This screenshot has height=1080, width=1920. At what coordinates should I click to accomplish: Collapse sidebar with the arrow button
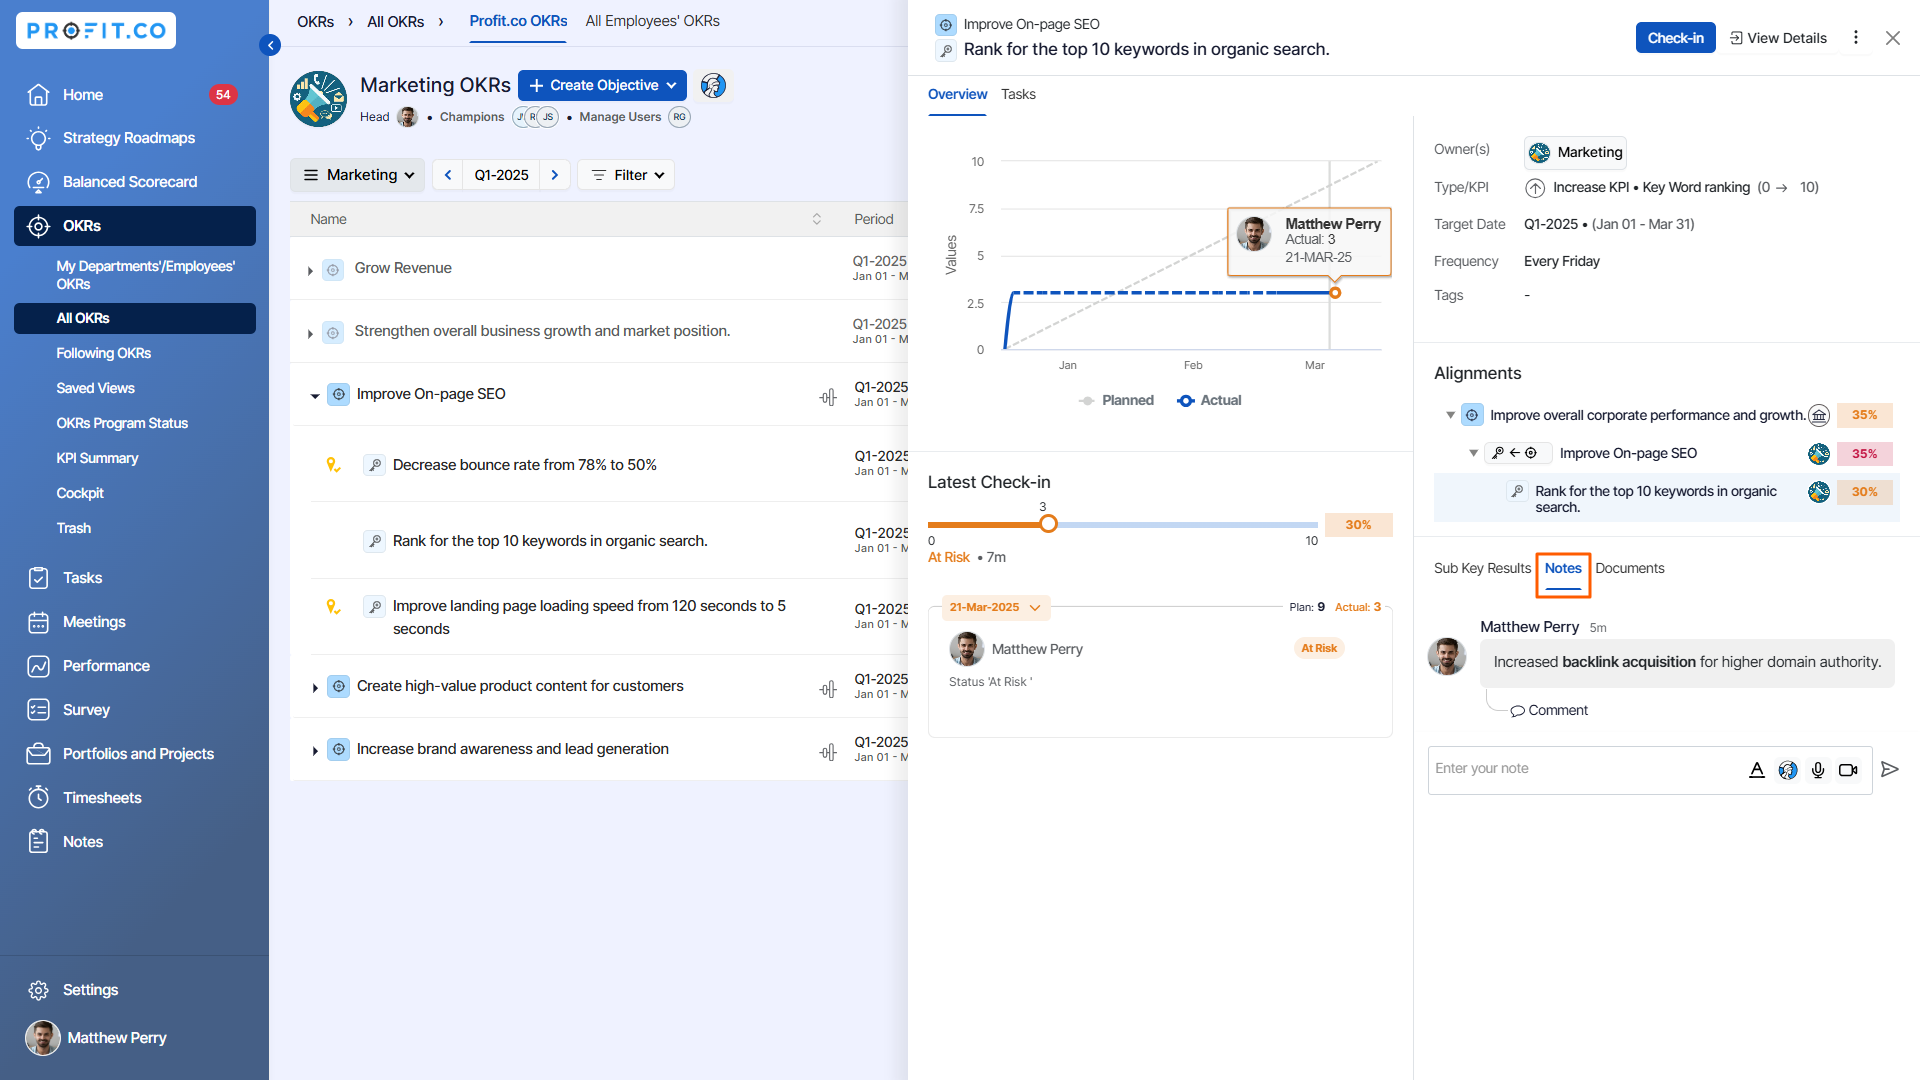[x=270, y=45]
